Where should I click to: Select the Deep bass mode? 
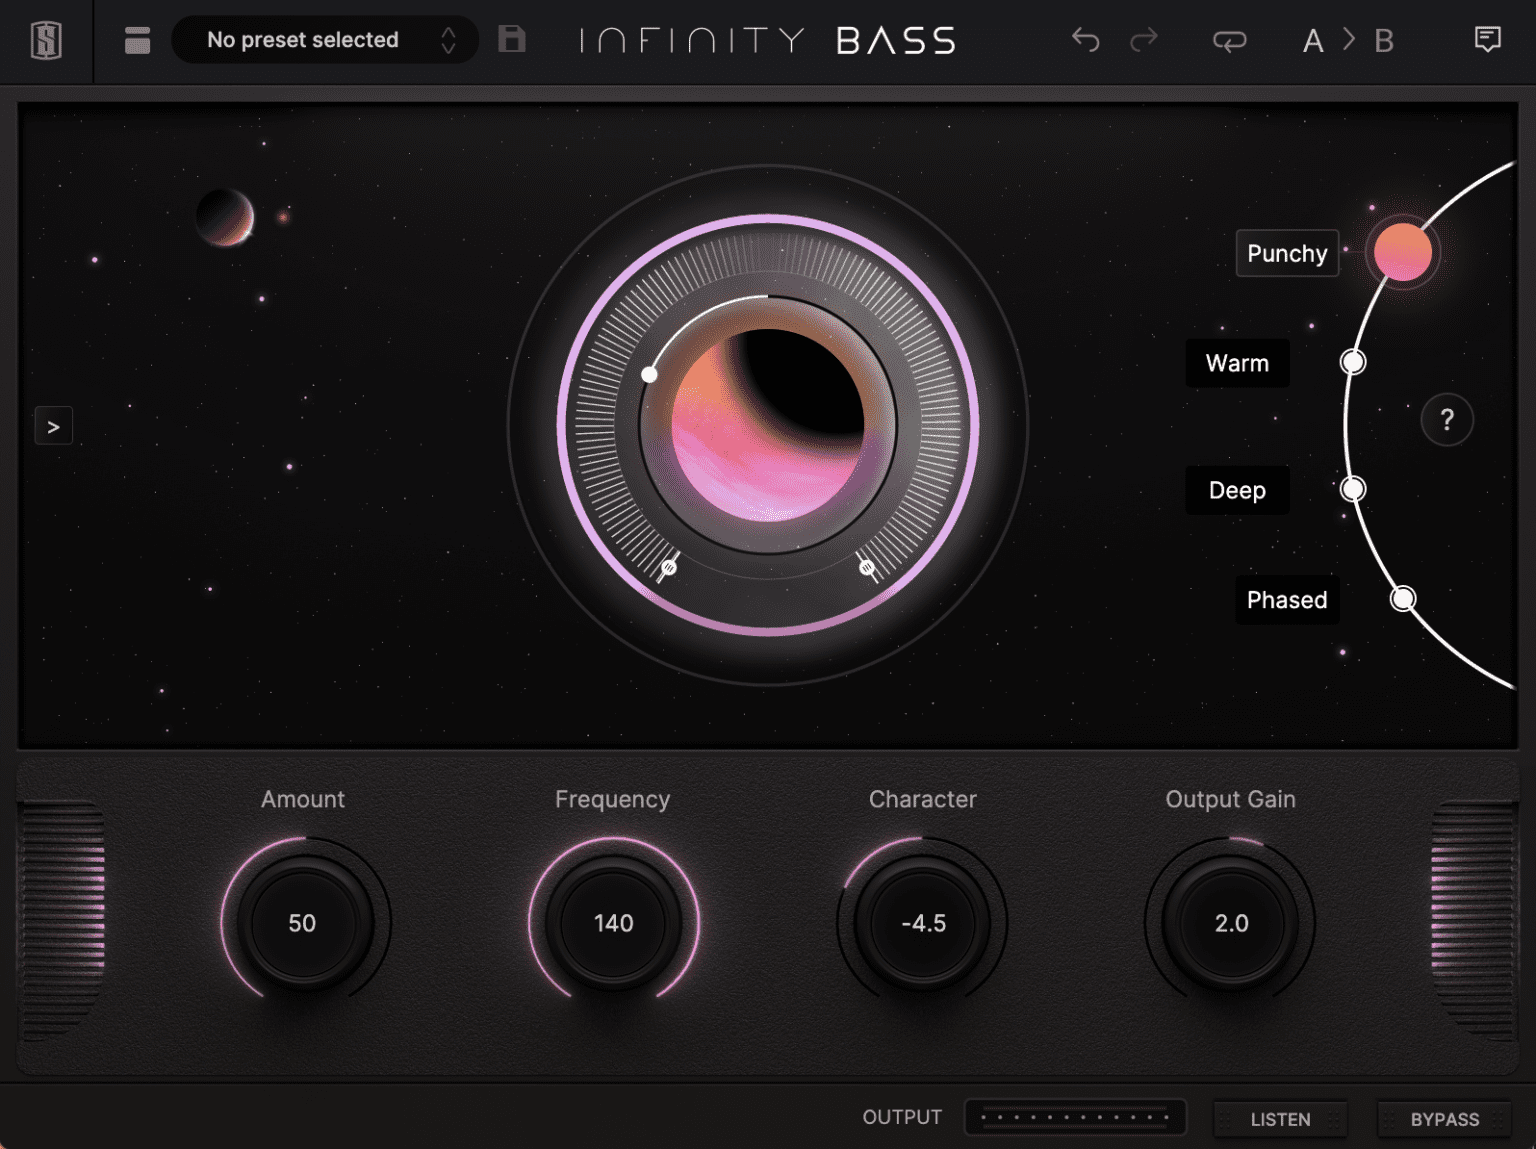[x=1237, y=490]
